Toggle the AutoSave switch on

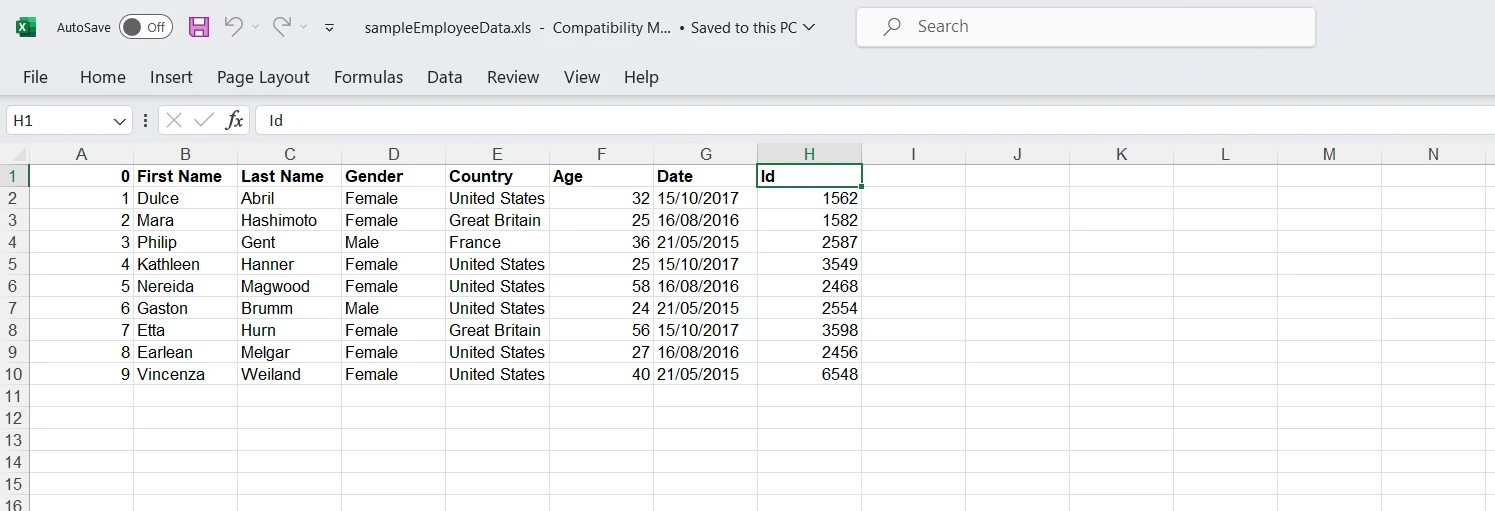coord(145,28)
